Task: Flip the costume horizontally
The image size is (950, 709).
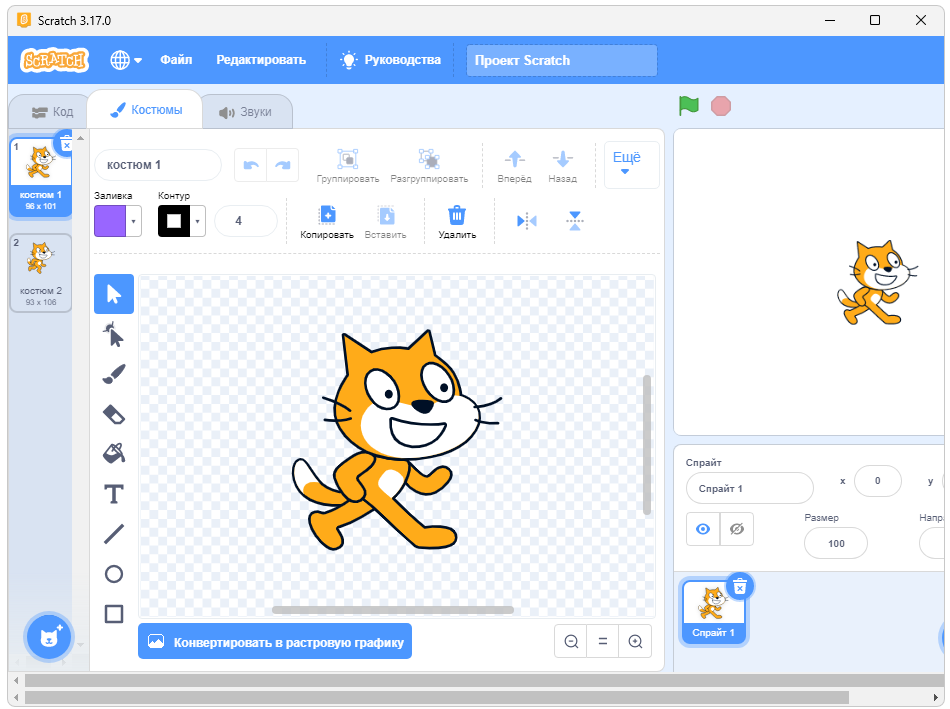Action: [526, 221]
